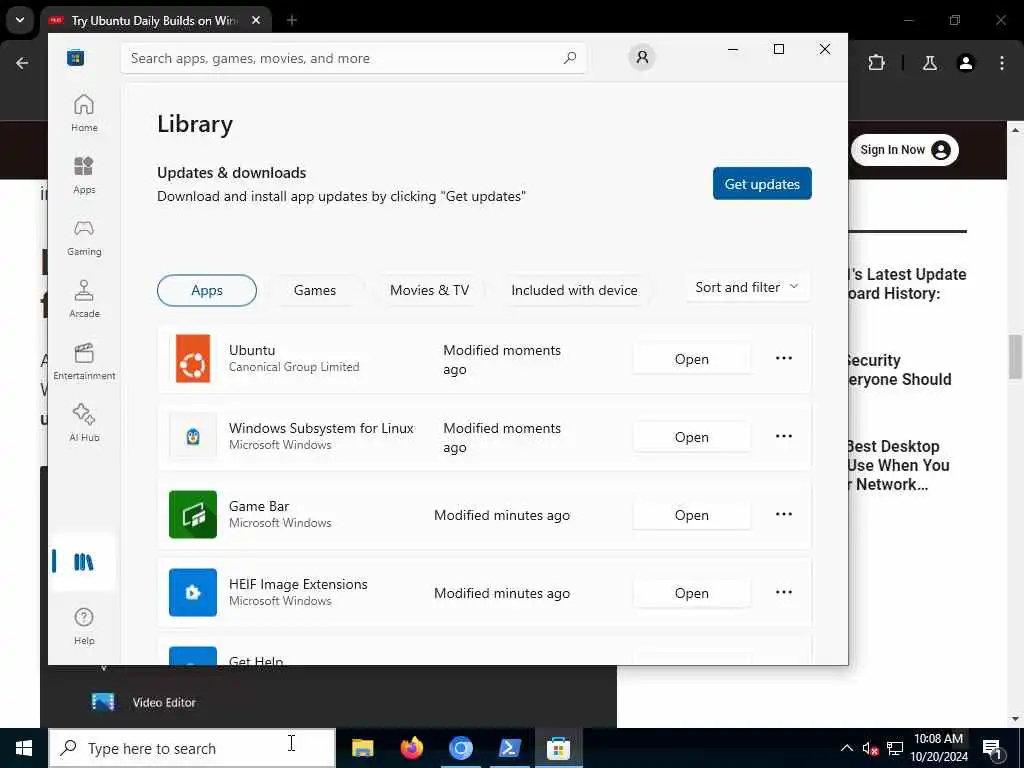Viewport: 1024px width, 768px height.
Task: Click the HEIF Image Extensions icon
Action: point(193,592)
